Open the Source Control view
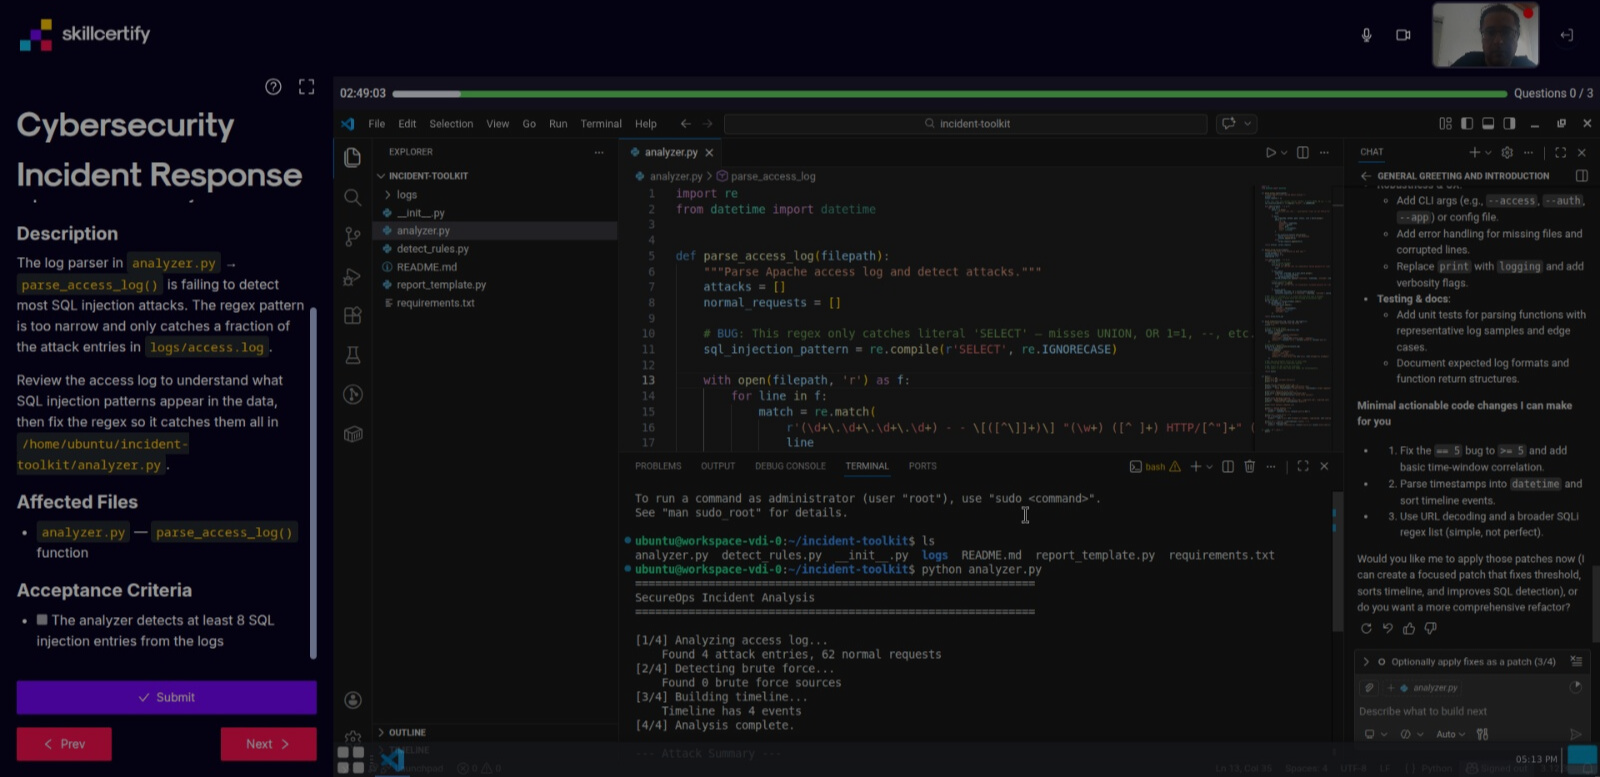This screenshot has height=777, width=1600. pos(352,237)
